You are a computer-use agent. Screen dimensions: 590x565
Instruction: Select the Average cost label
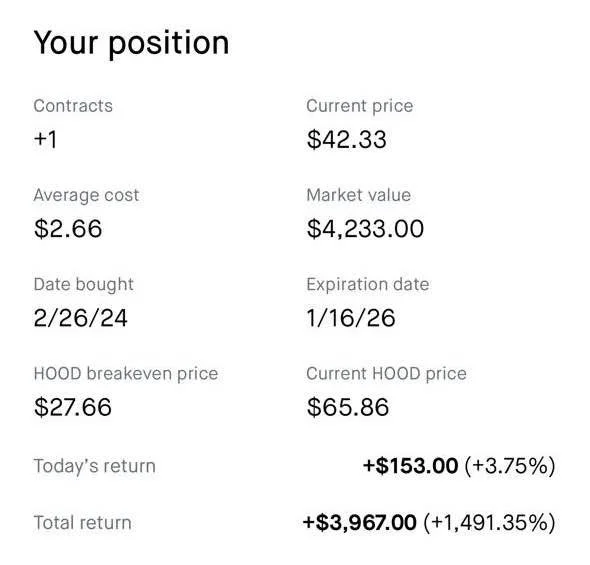point(86,195)
